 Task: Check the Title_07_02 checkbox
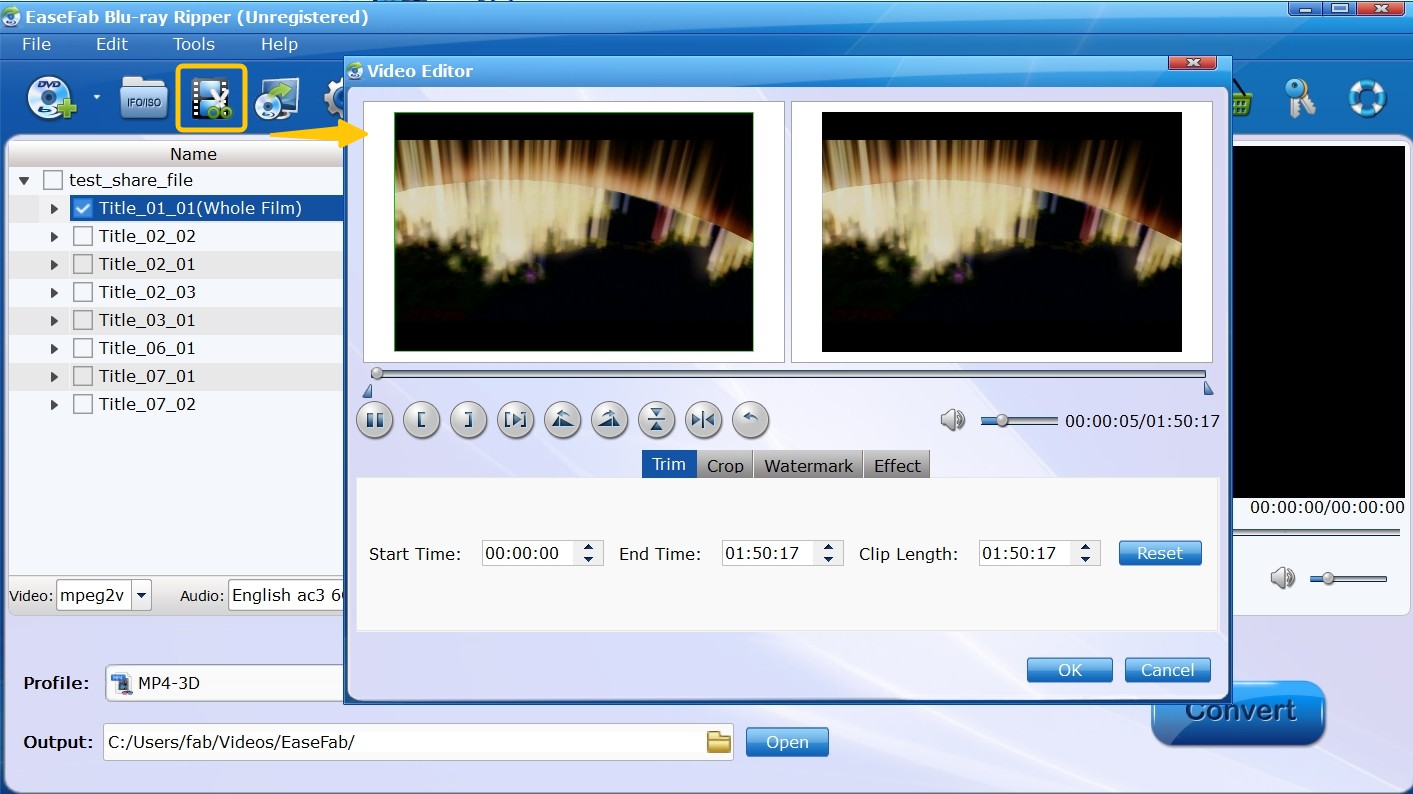tap(83, 404)
